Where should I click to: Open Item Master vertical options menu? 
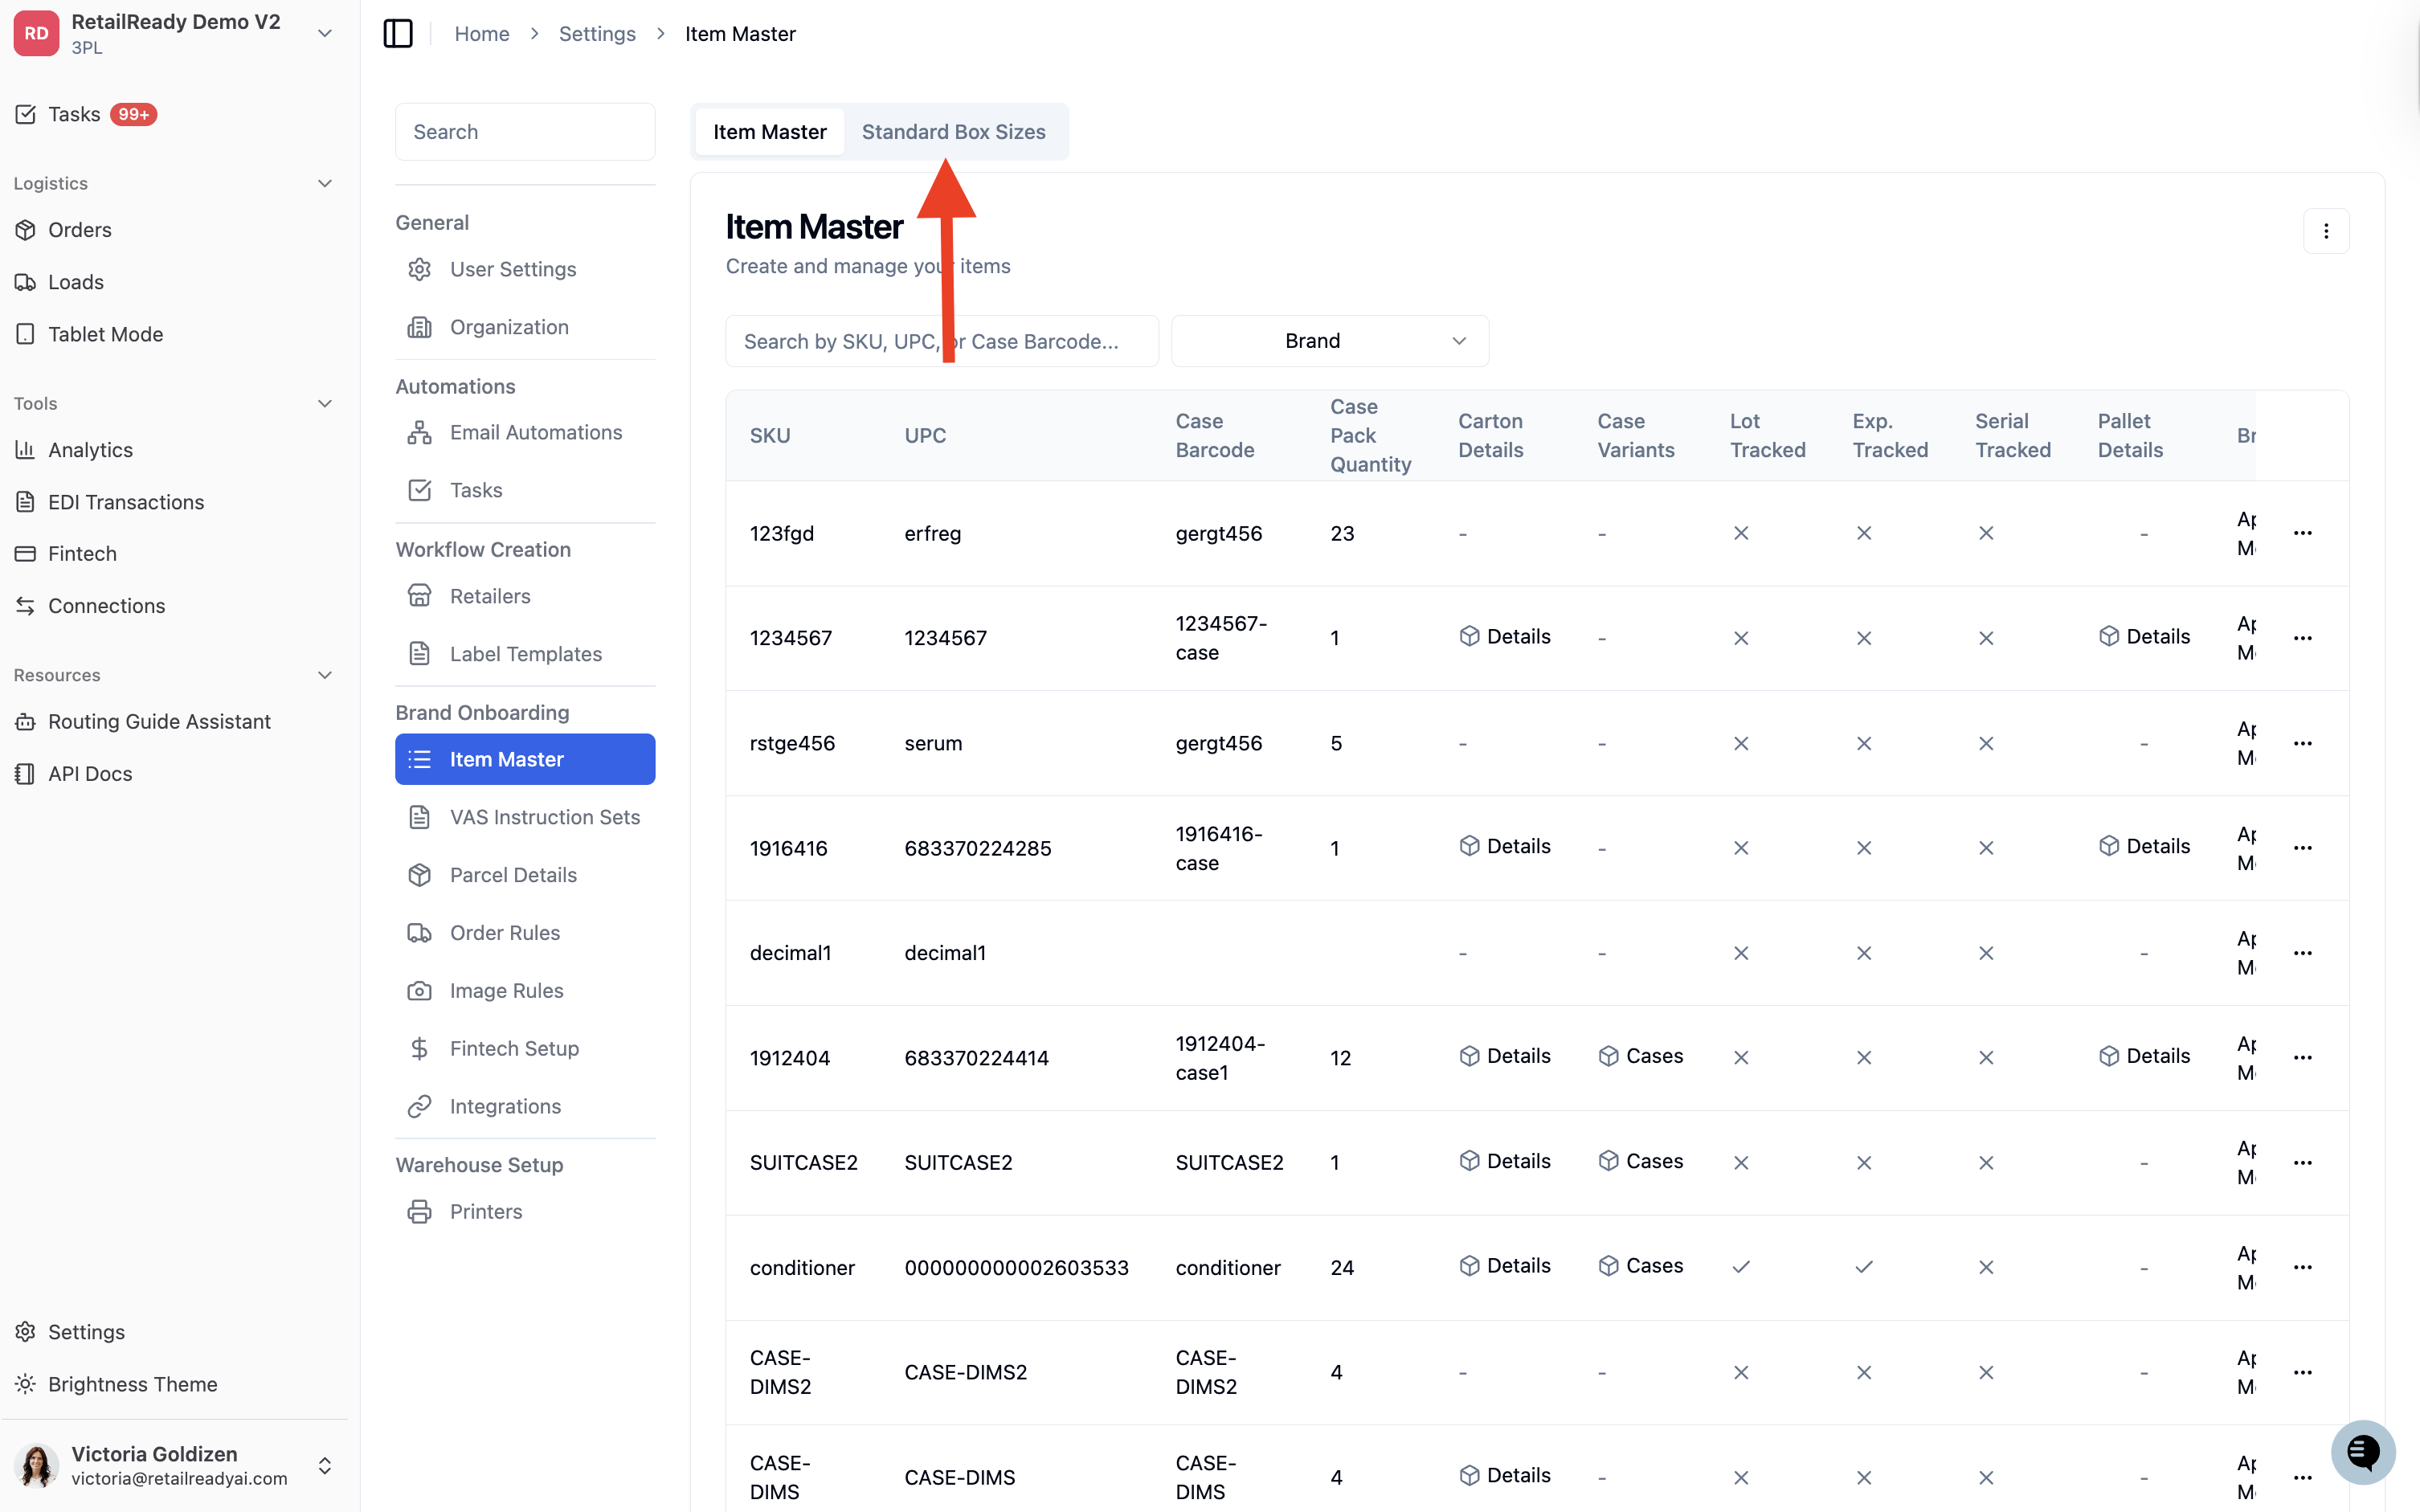coord(2326,231)
